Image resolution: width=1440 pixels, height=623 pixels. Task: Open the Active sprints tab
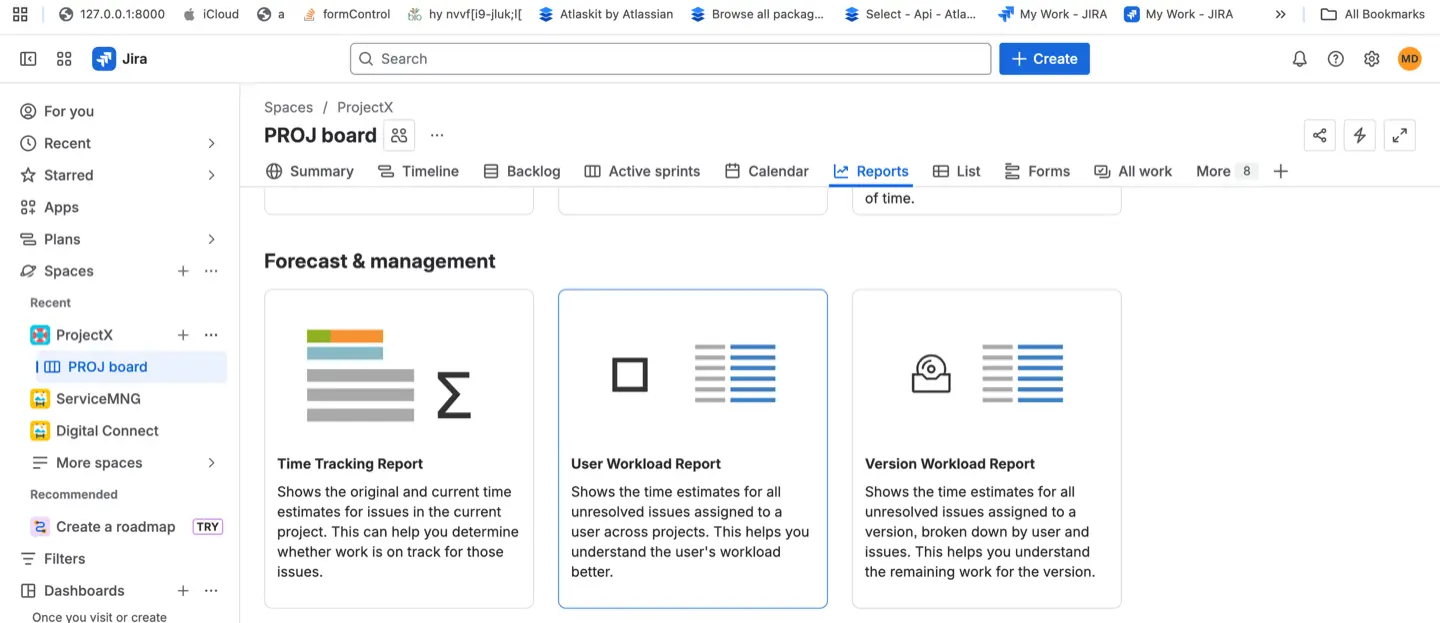pos(642,171)
